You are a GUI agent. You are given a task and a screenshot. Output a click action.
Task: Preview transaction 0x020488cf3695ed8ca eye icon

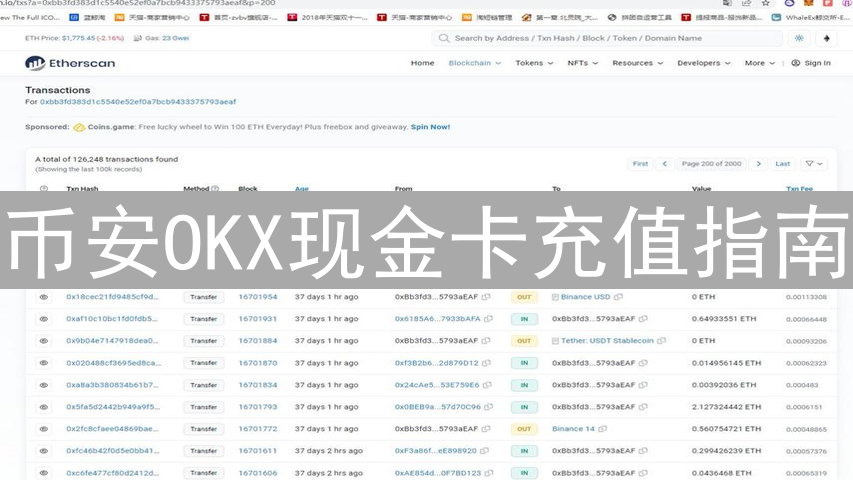(x=44, y=363)
